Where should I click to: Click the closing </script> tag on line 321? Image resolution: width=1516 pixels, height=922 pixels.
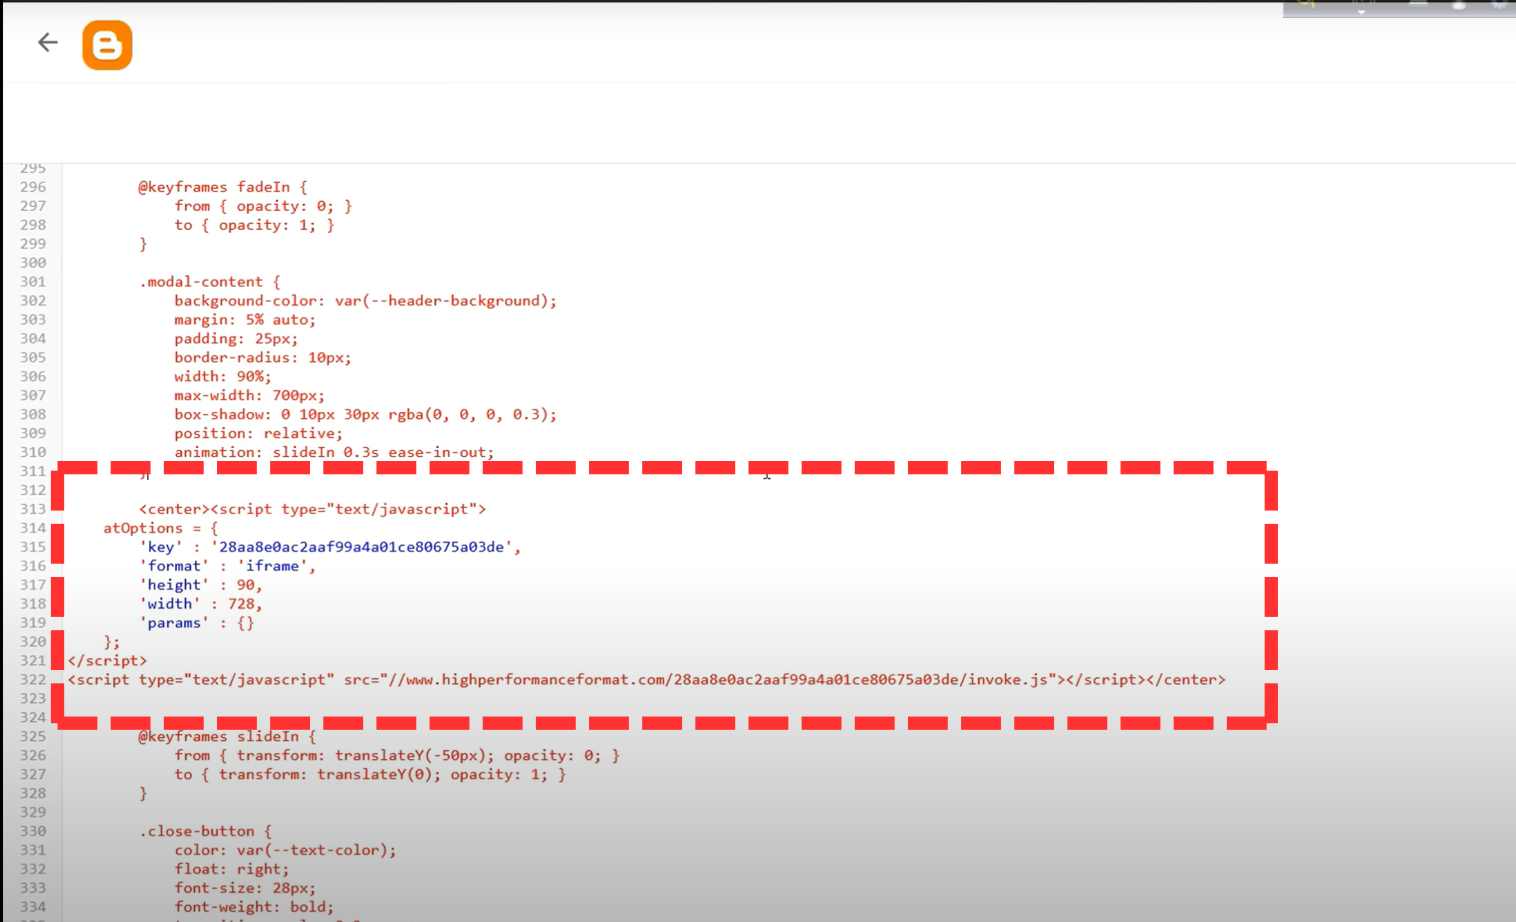(107, 661)
